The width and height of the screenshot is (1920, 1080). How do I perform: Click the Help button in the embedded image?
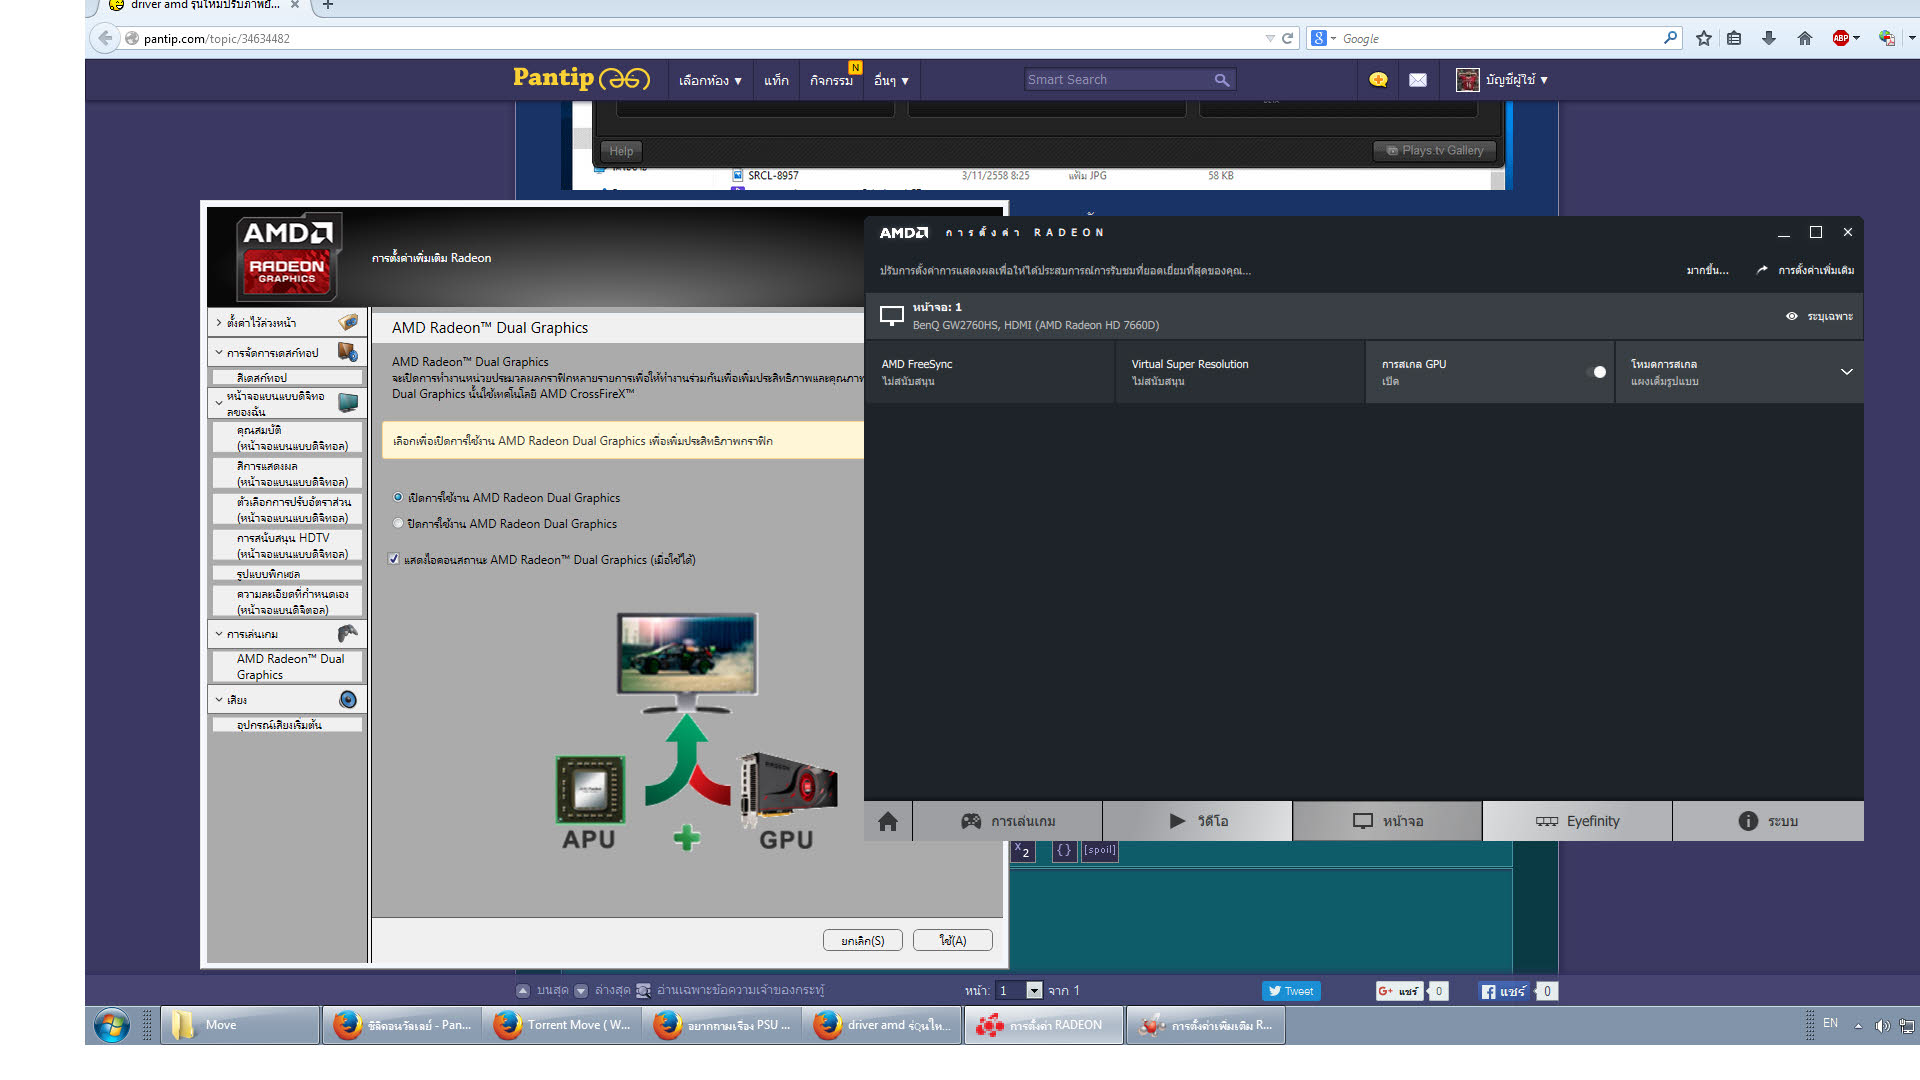[621, 151]
